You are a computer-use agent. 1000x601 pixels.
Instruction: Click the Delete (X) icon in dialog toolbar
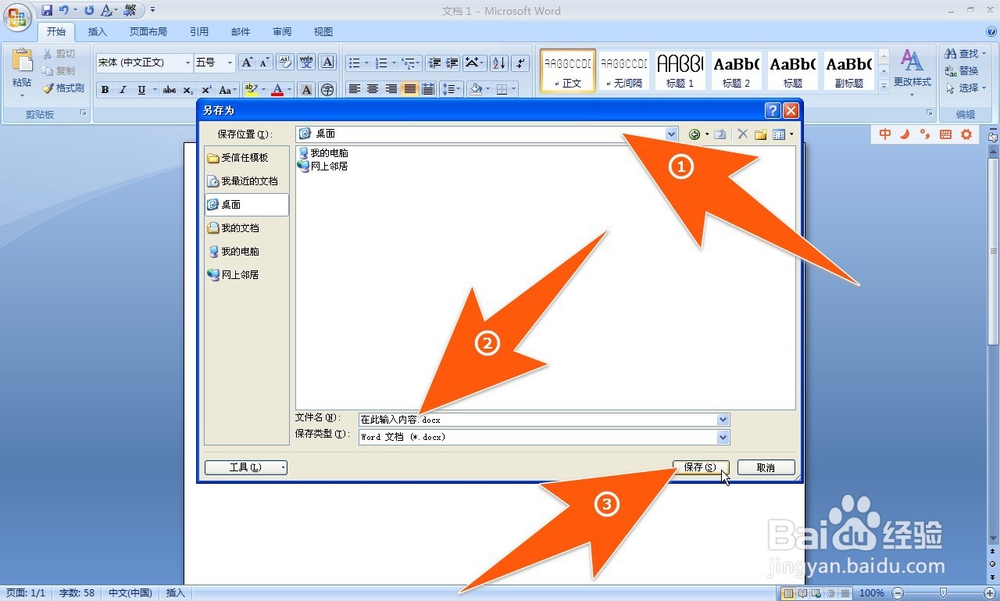tap(742, 134)
